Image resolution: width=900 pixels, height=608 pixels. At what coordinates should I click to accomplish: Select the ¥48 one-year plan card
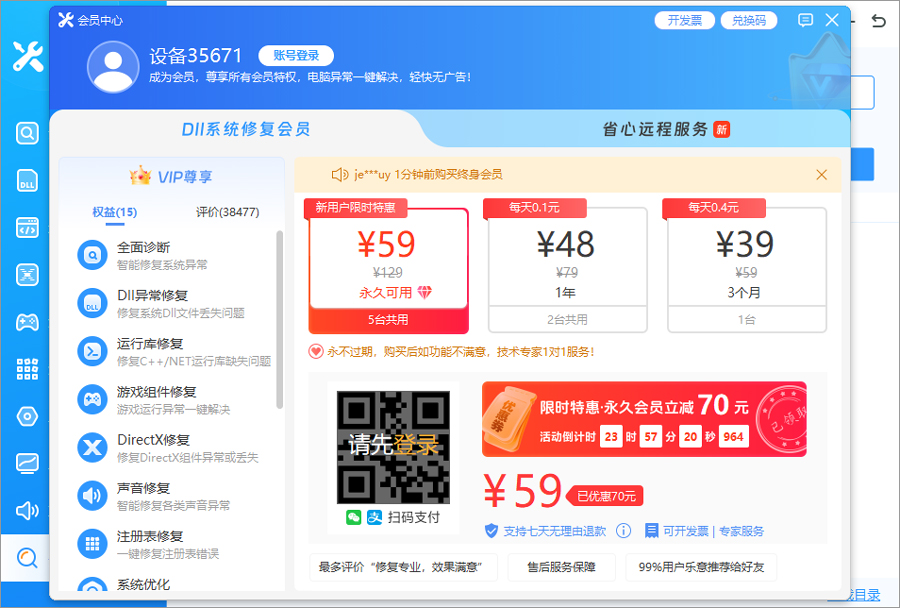[x=567, y=270]
